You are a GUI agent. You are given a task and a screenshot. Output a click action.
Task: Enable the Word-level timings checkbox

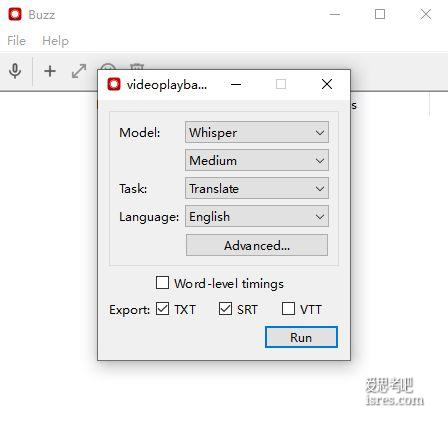tap(162, 283)
